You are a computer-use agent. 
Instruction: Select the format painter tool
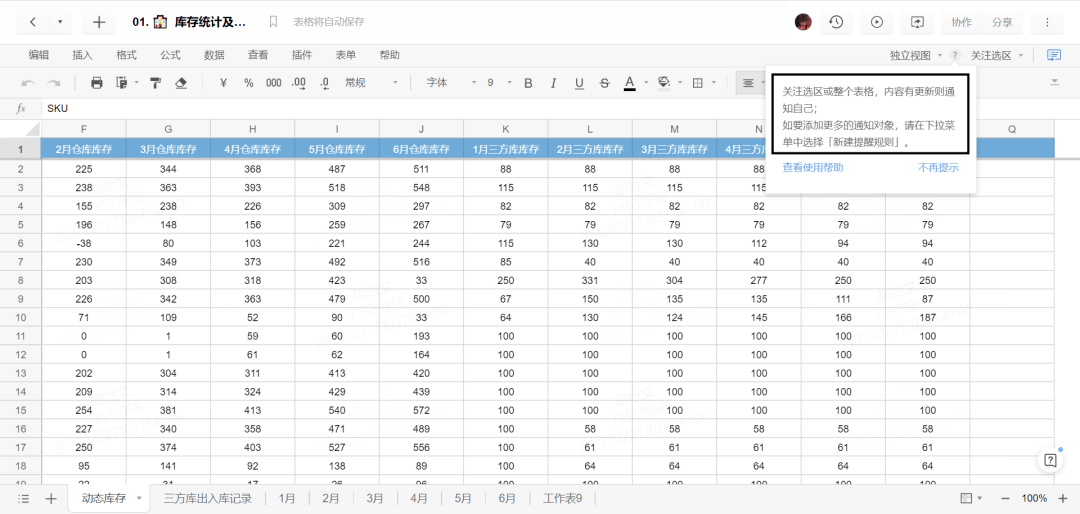click(156, 83)
